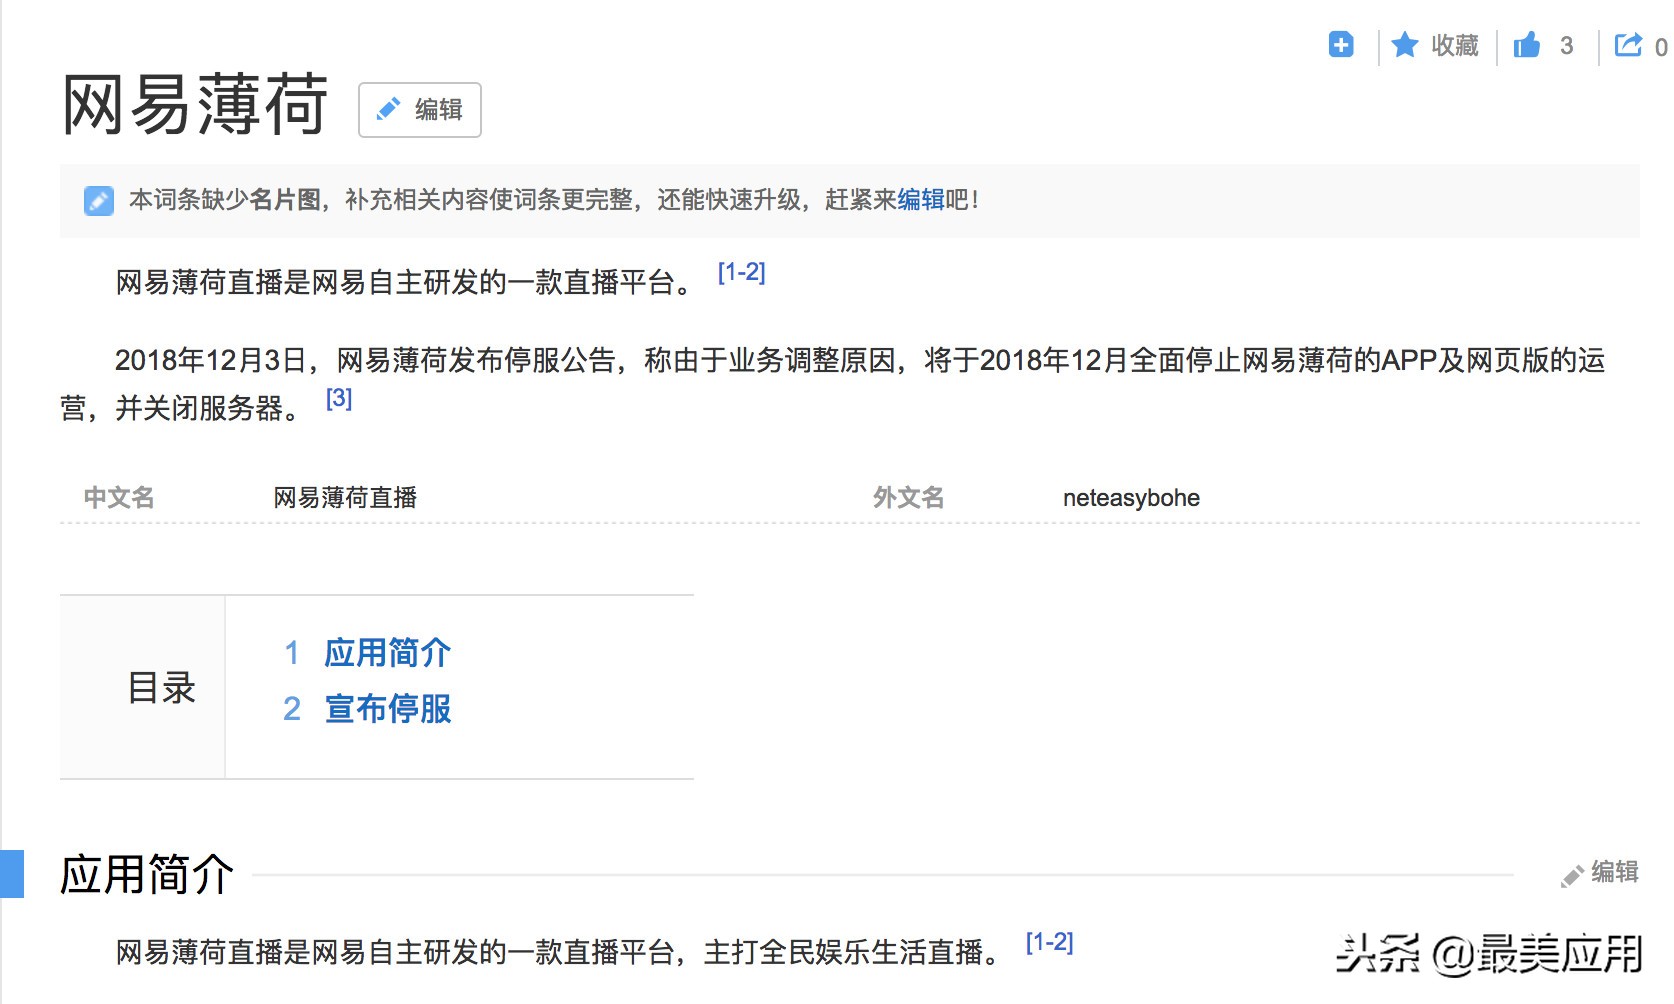The width and height of the screenshot is (1674, 1004).
Task: Jump to 宣布停服 via the table of contents
Action: (x=387, y=709)
